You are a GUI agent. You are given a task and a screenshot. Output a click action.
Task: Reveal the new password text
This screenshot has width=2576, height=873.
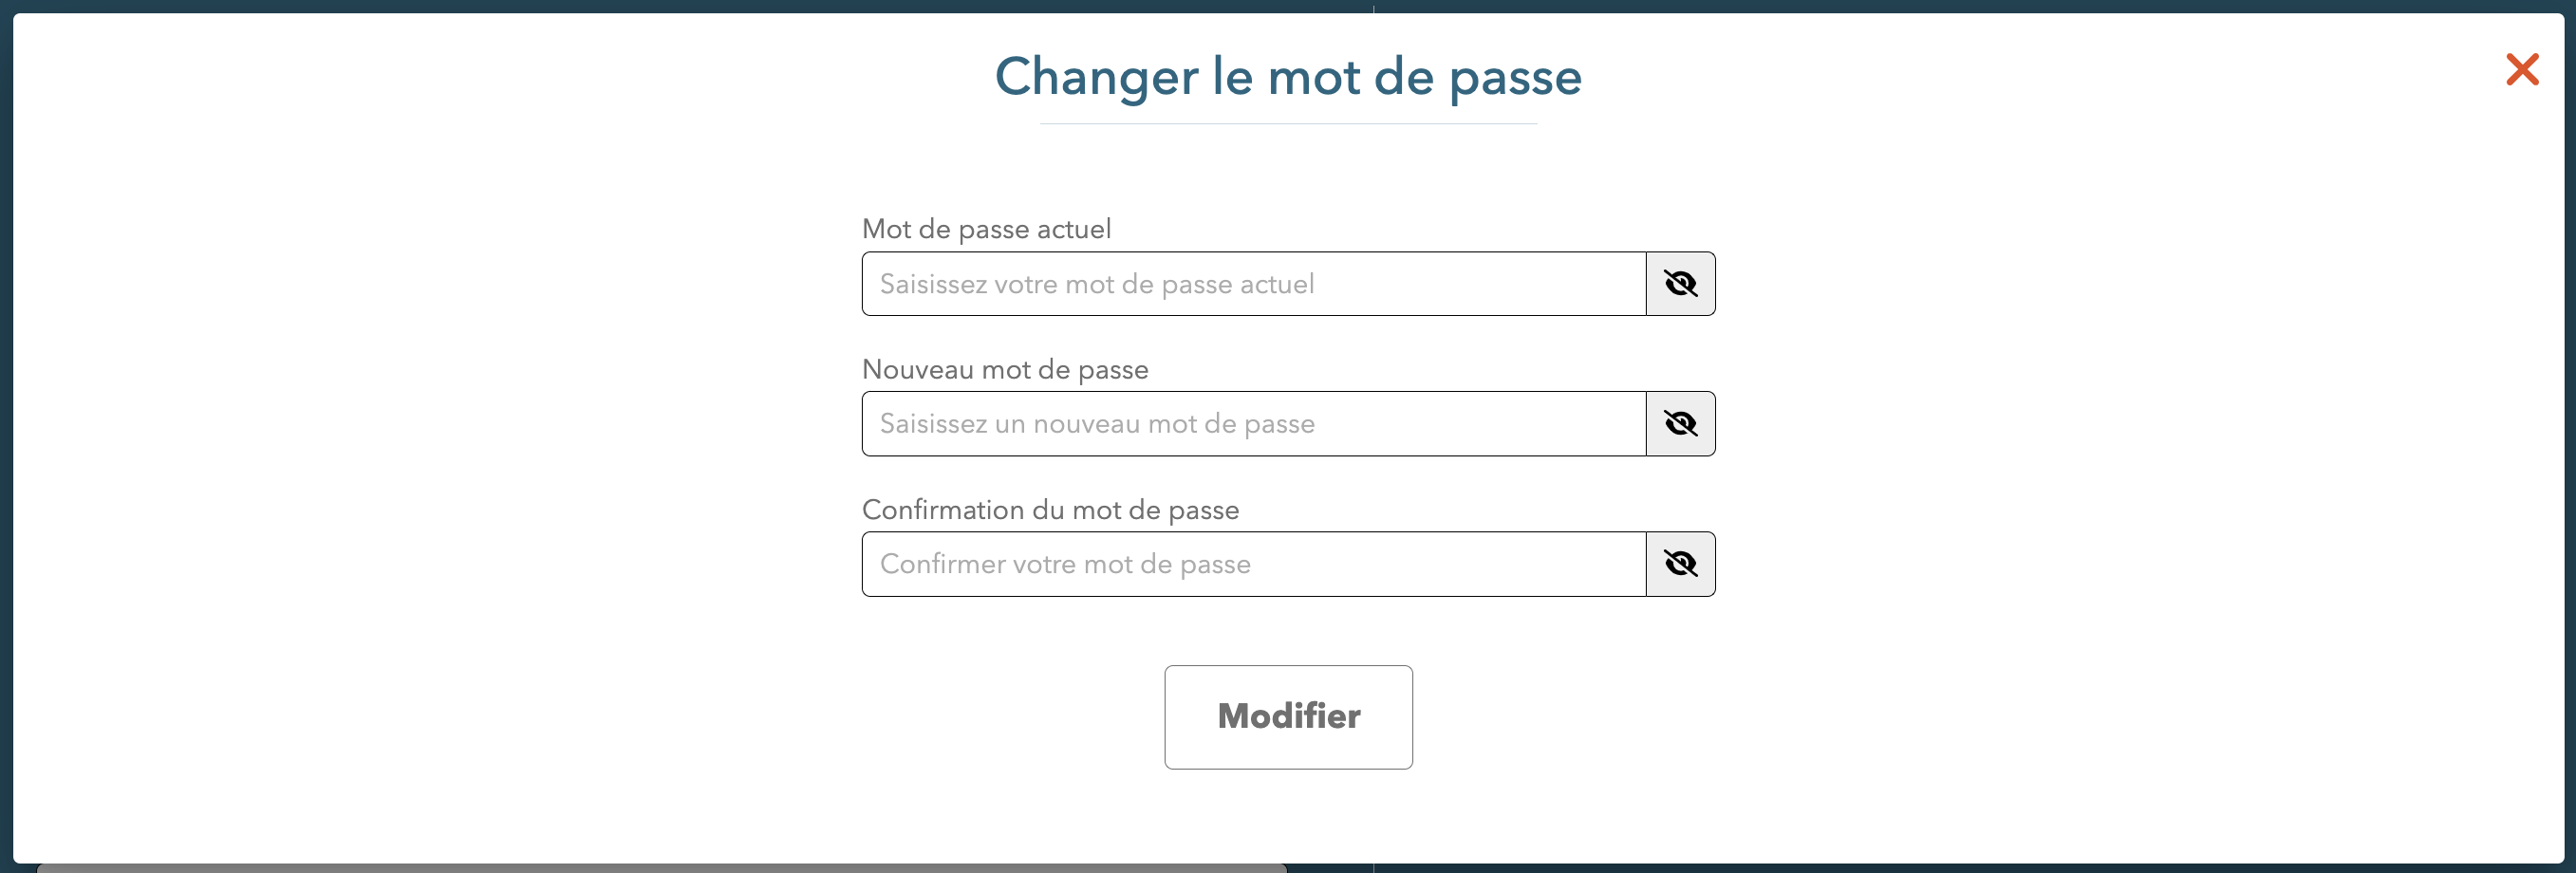pyautogui.click(x=1680, y=424)
